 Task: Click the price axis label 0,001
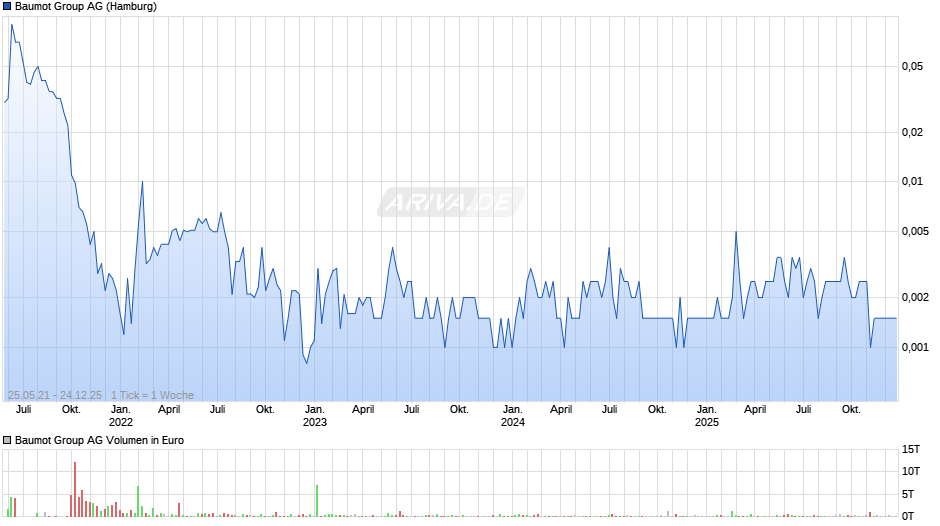(x=915, y=347)
